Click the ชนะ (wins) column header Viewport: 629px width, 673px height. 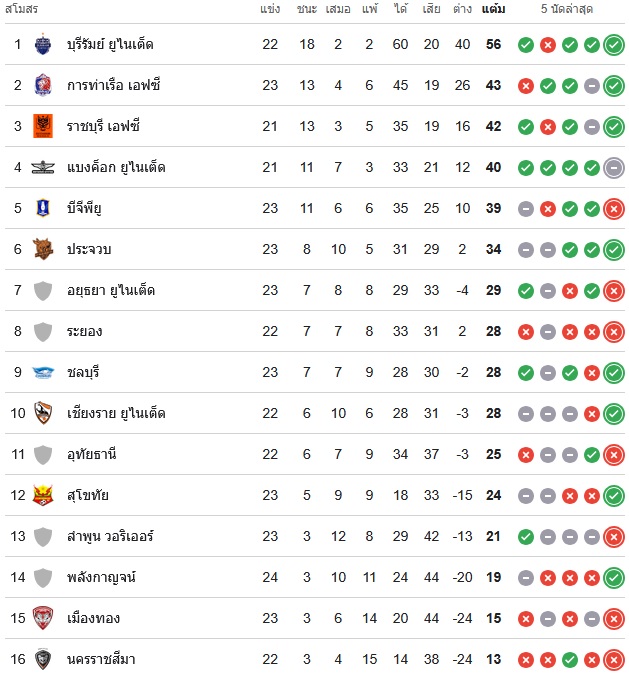tap(307, 9)
